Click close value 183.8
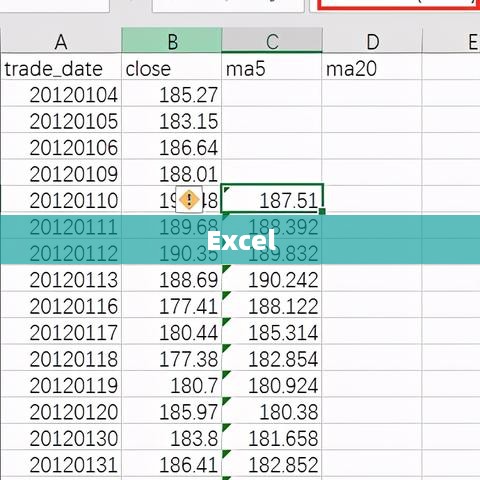This screenshot has width=480, height=480. click(172, 438)
